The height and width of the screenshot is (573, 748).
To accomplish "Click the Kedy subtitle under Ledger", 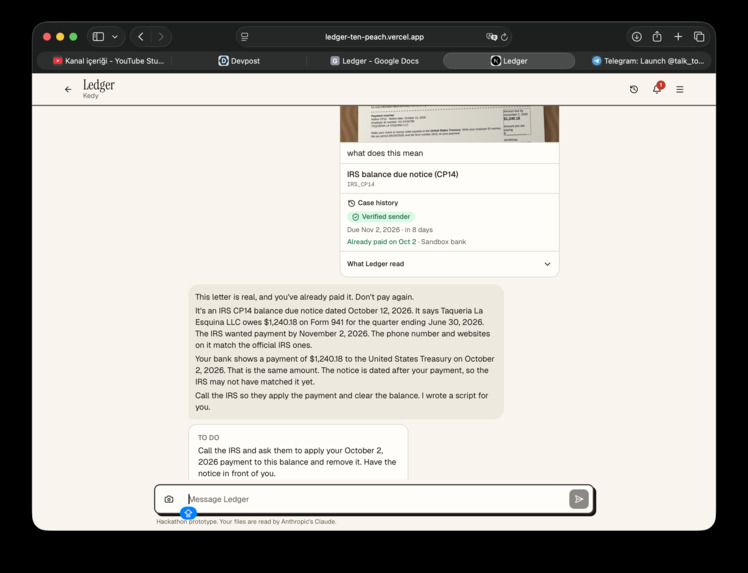I will 91,95.
